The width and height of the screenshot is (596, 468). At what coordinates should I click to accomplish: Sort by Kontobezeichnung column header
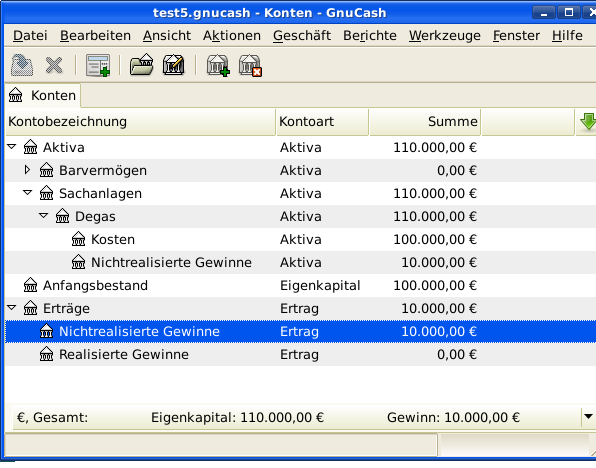click(x=141, y=122)
